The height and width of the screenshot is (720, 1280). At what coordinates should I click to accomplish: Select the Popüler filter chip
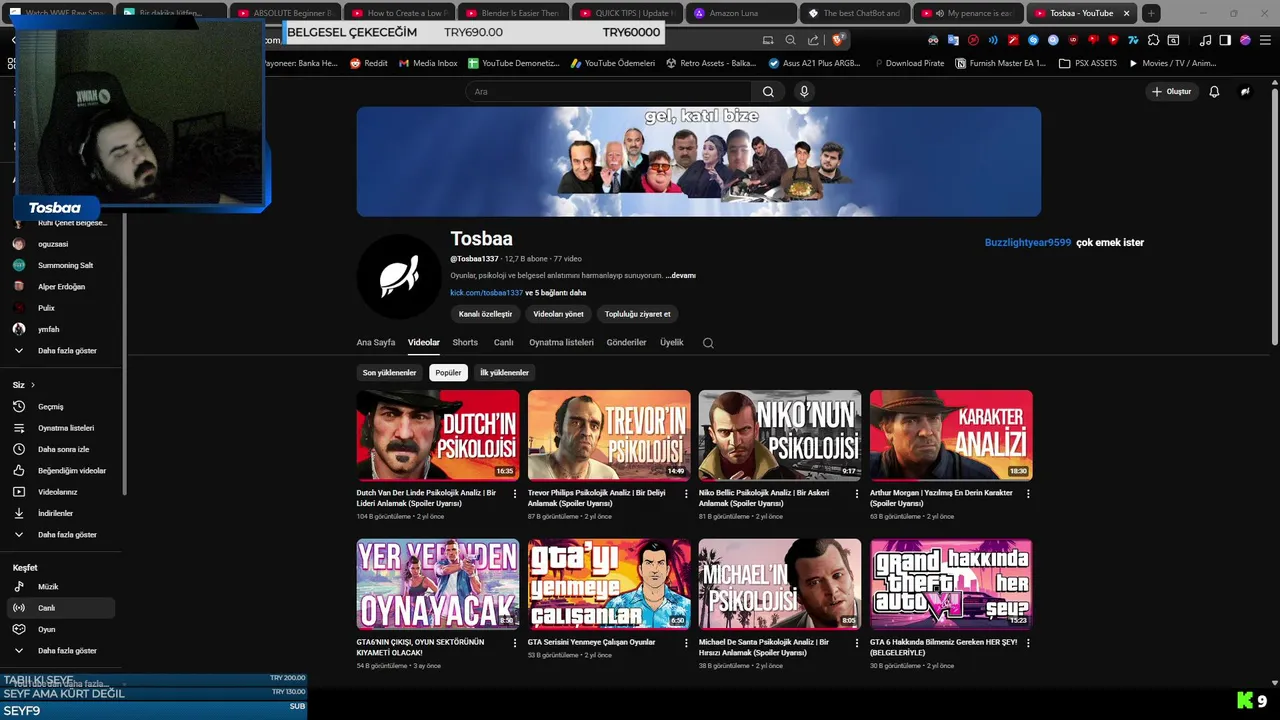[x=448, y=373]
